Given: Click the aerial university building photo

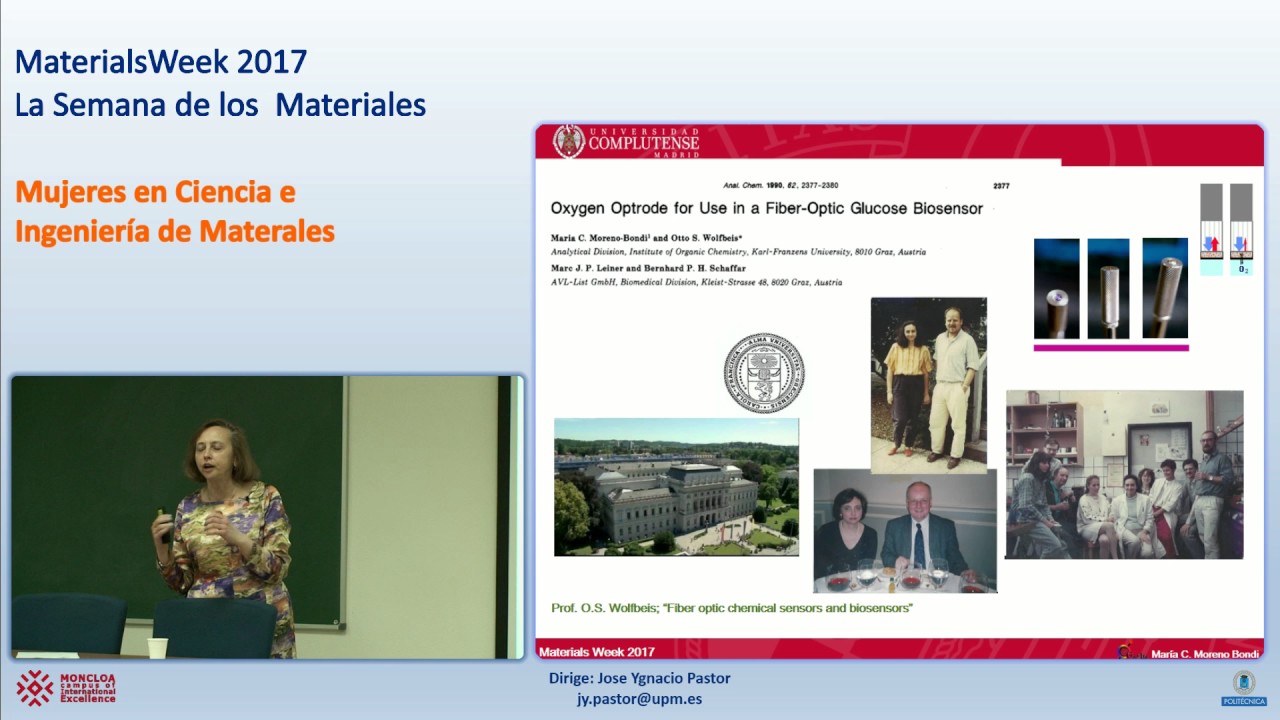Looking at the screenshot, I should (676, 487).
